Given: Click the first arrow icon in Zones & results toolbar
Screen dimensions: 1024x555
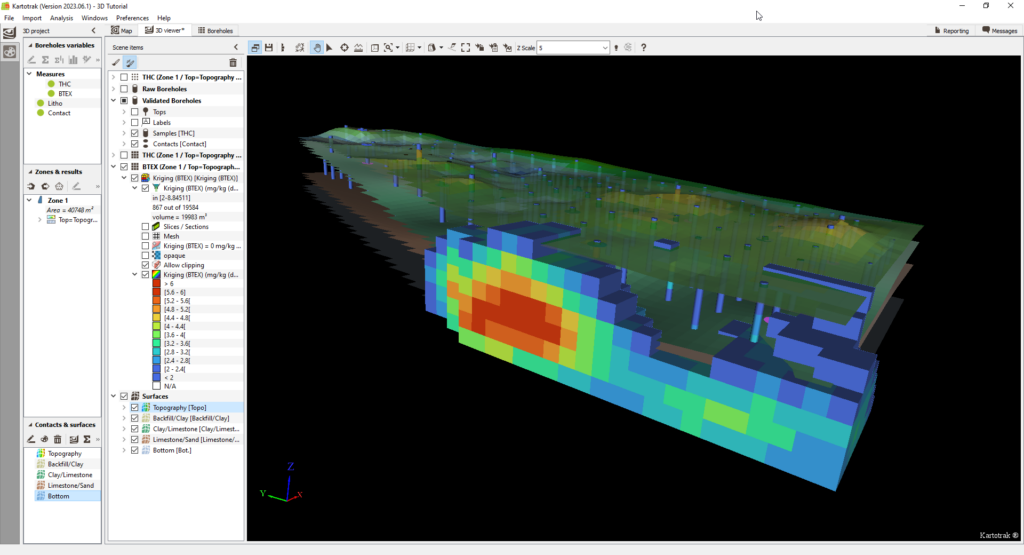Looking at the screenshot, I should pos(31,186).
